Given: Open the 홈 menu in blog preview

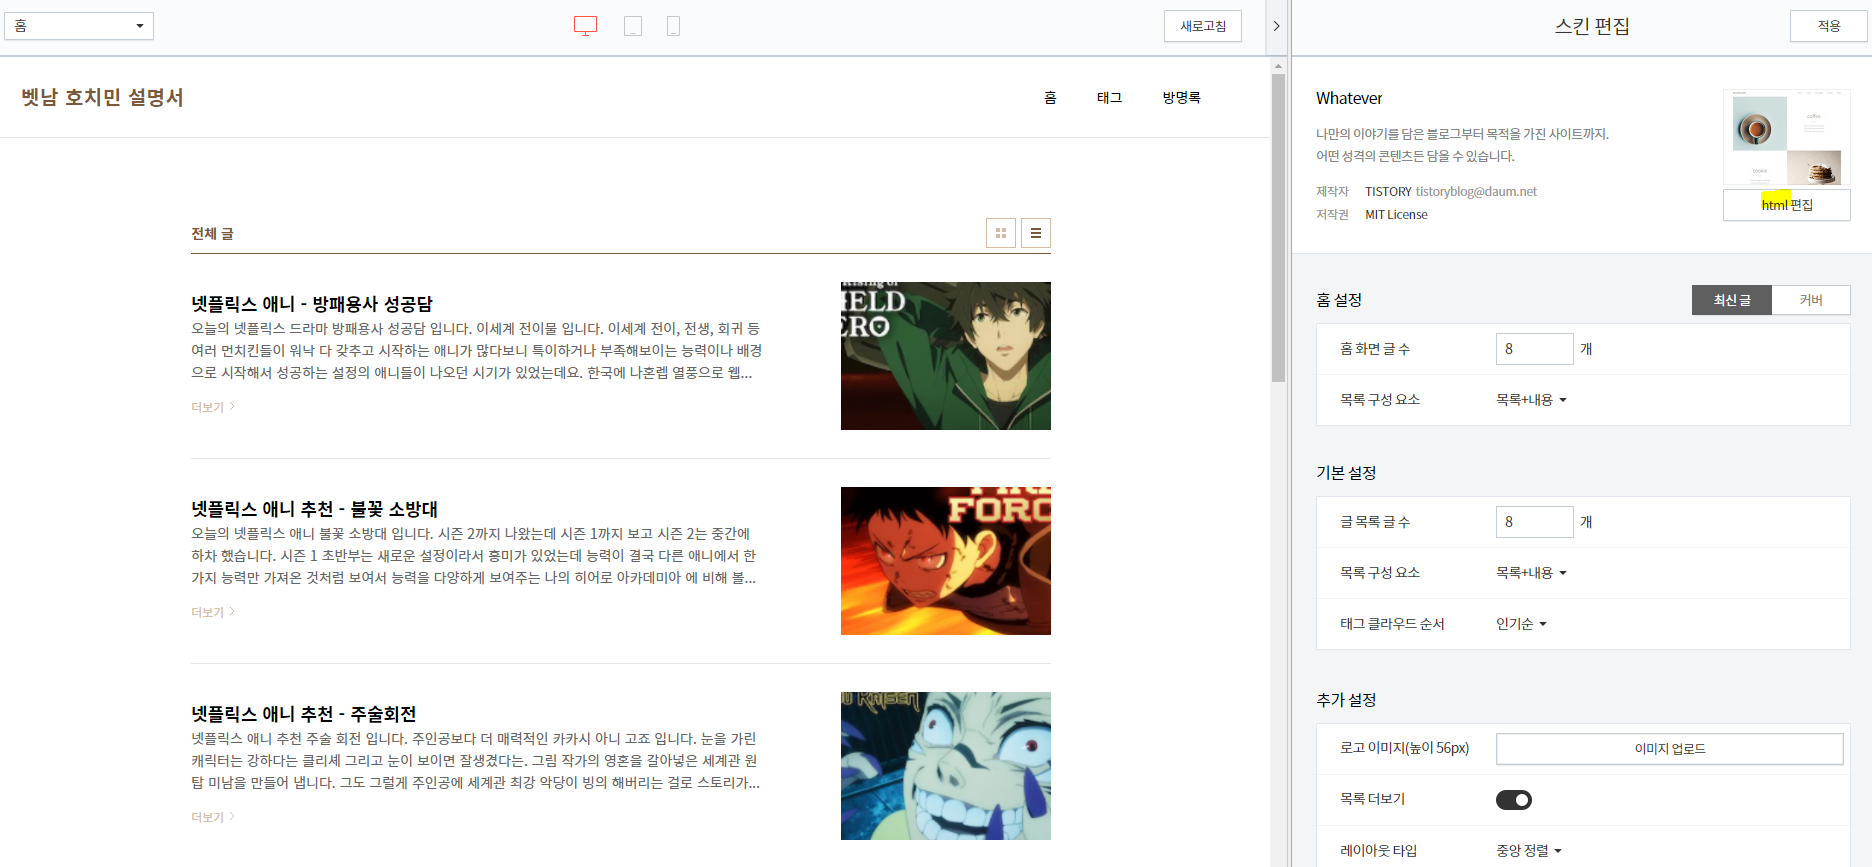Looking at the screenshot, I should pyautogui.click(x=1050, y=97).
